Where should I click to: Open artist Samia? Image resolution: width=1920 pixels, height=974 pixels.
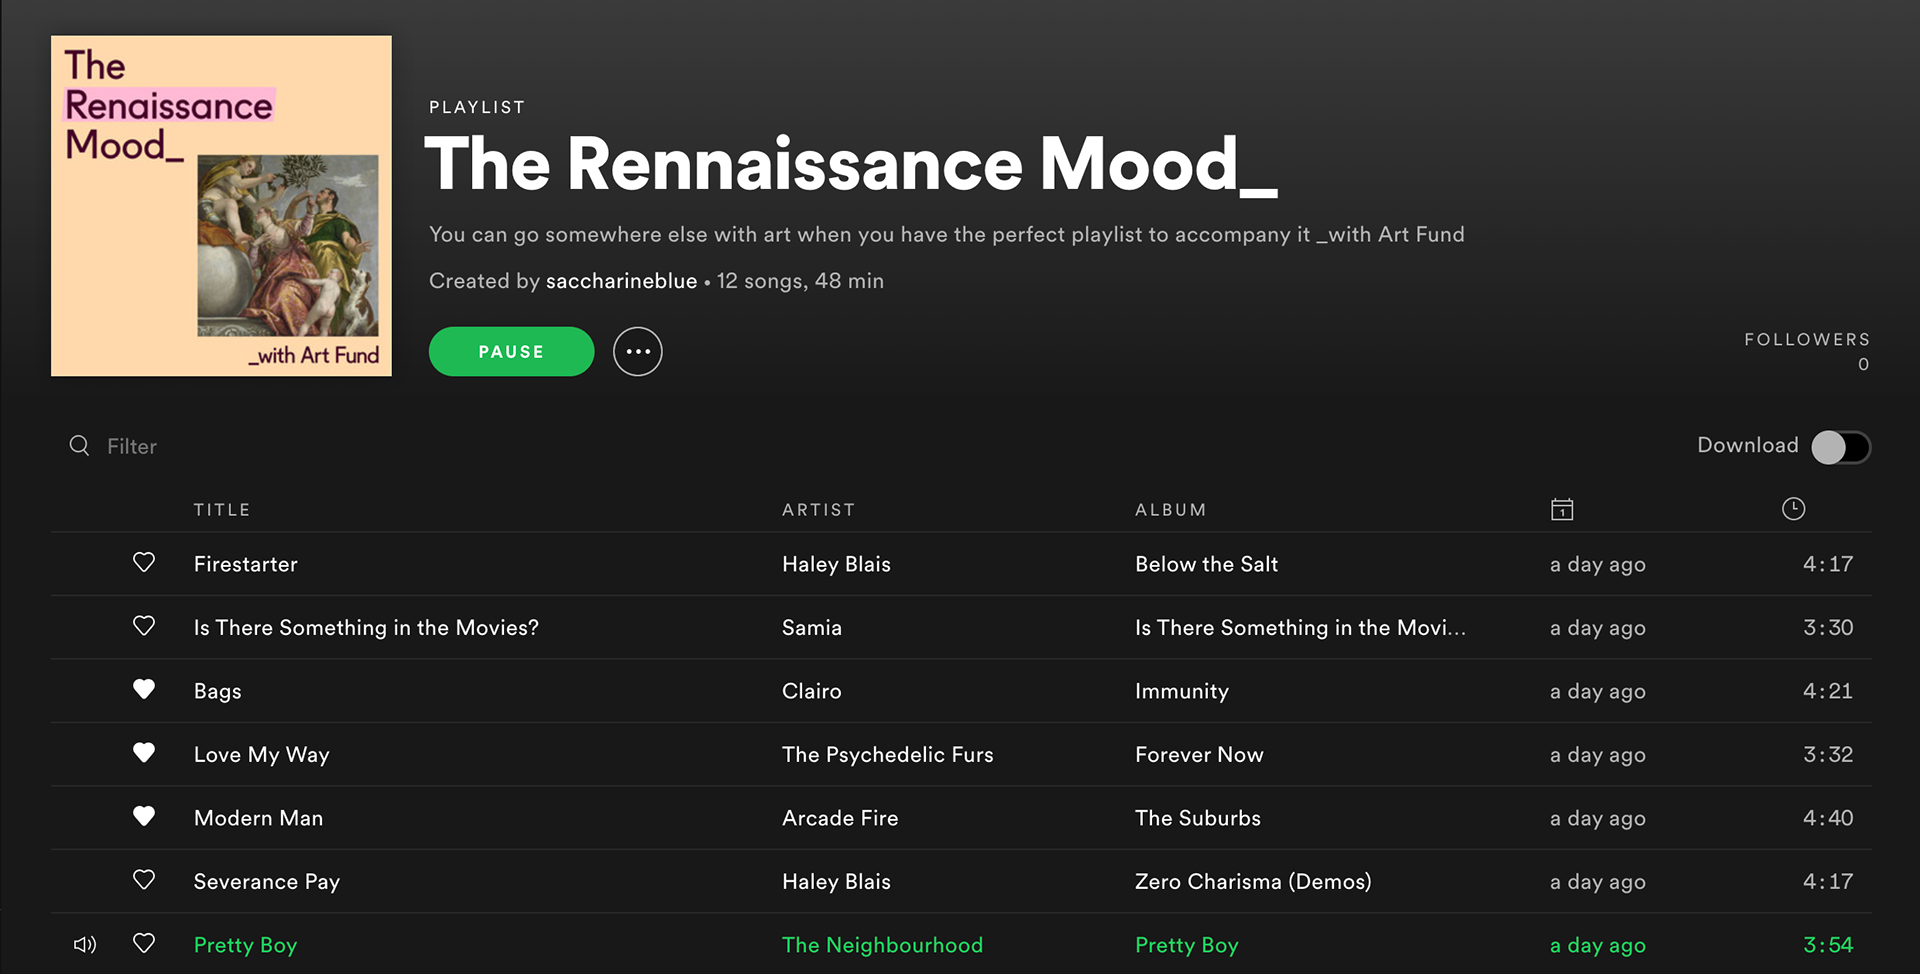click(x=812, y=628)
